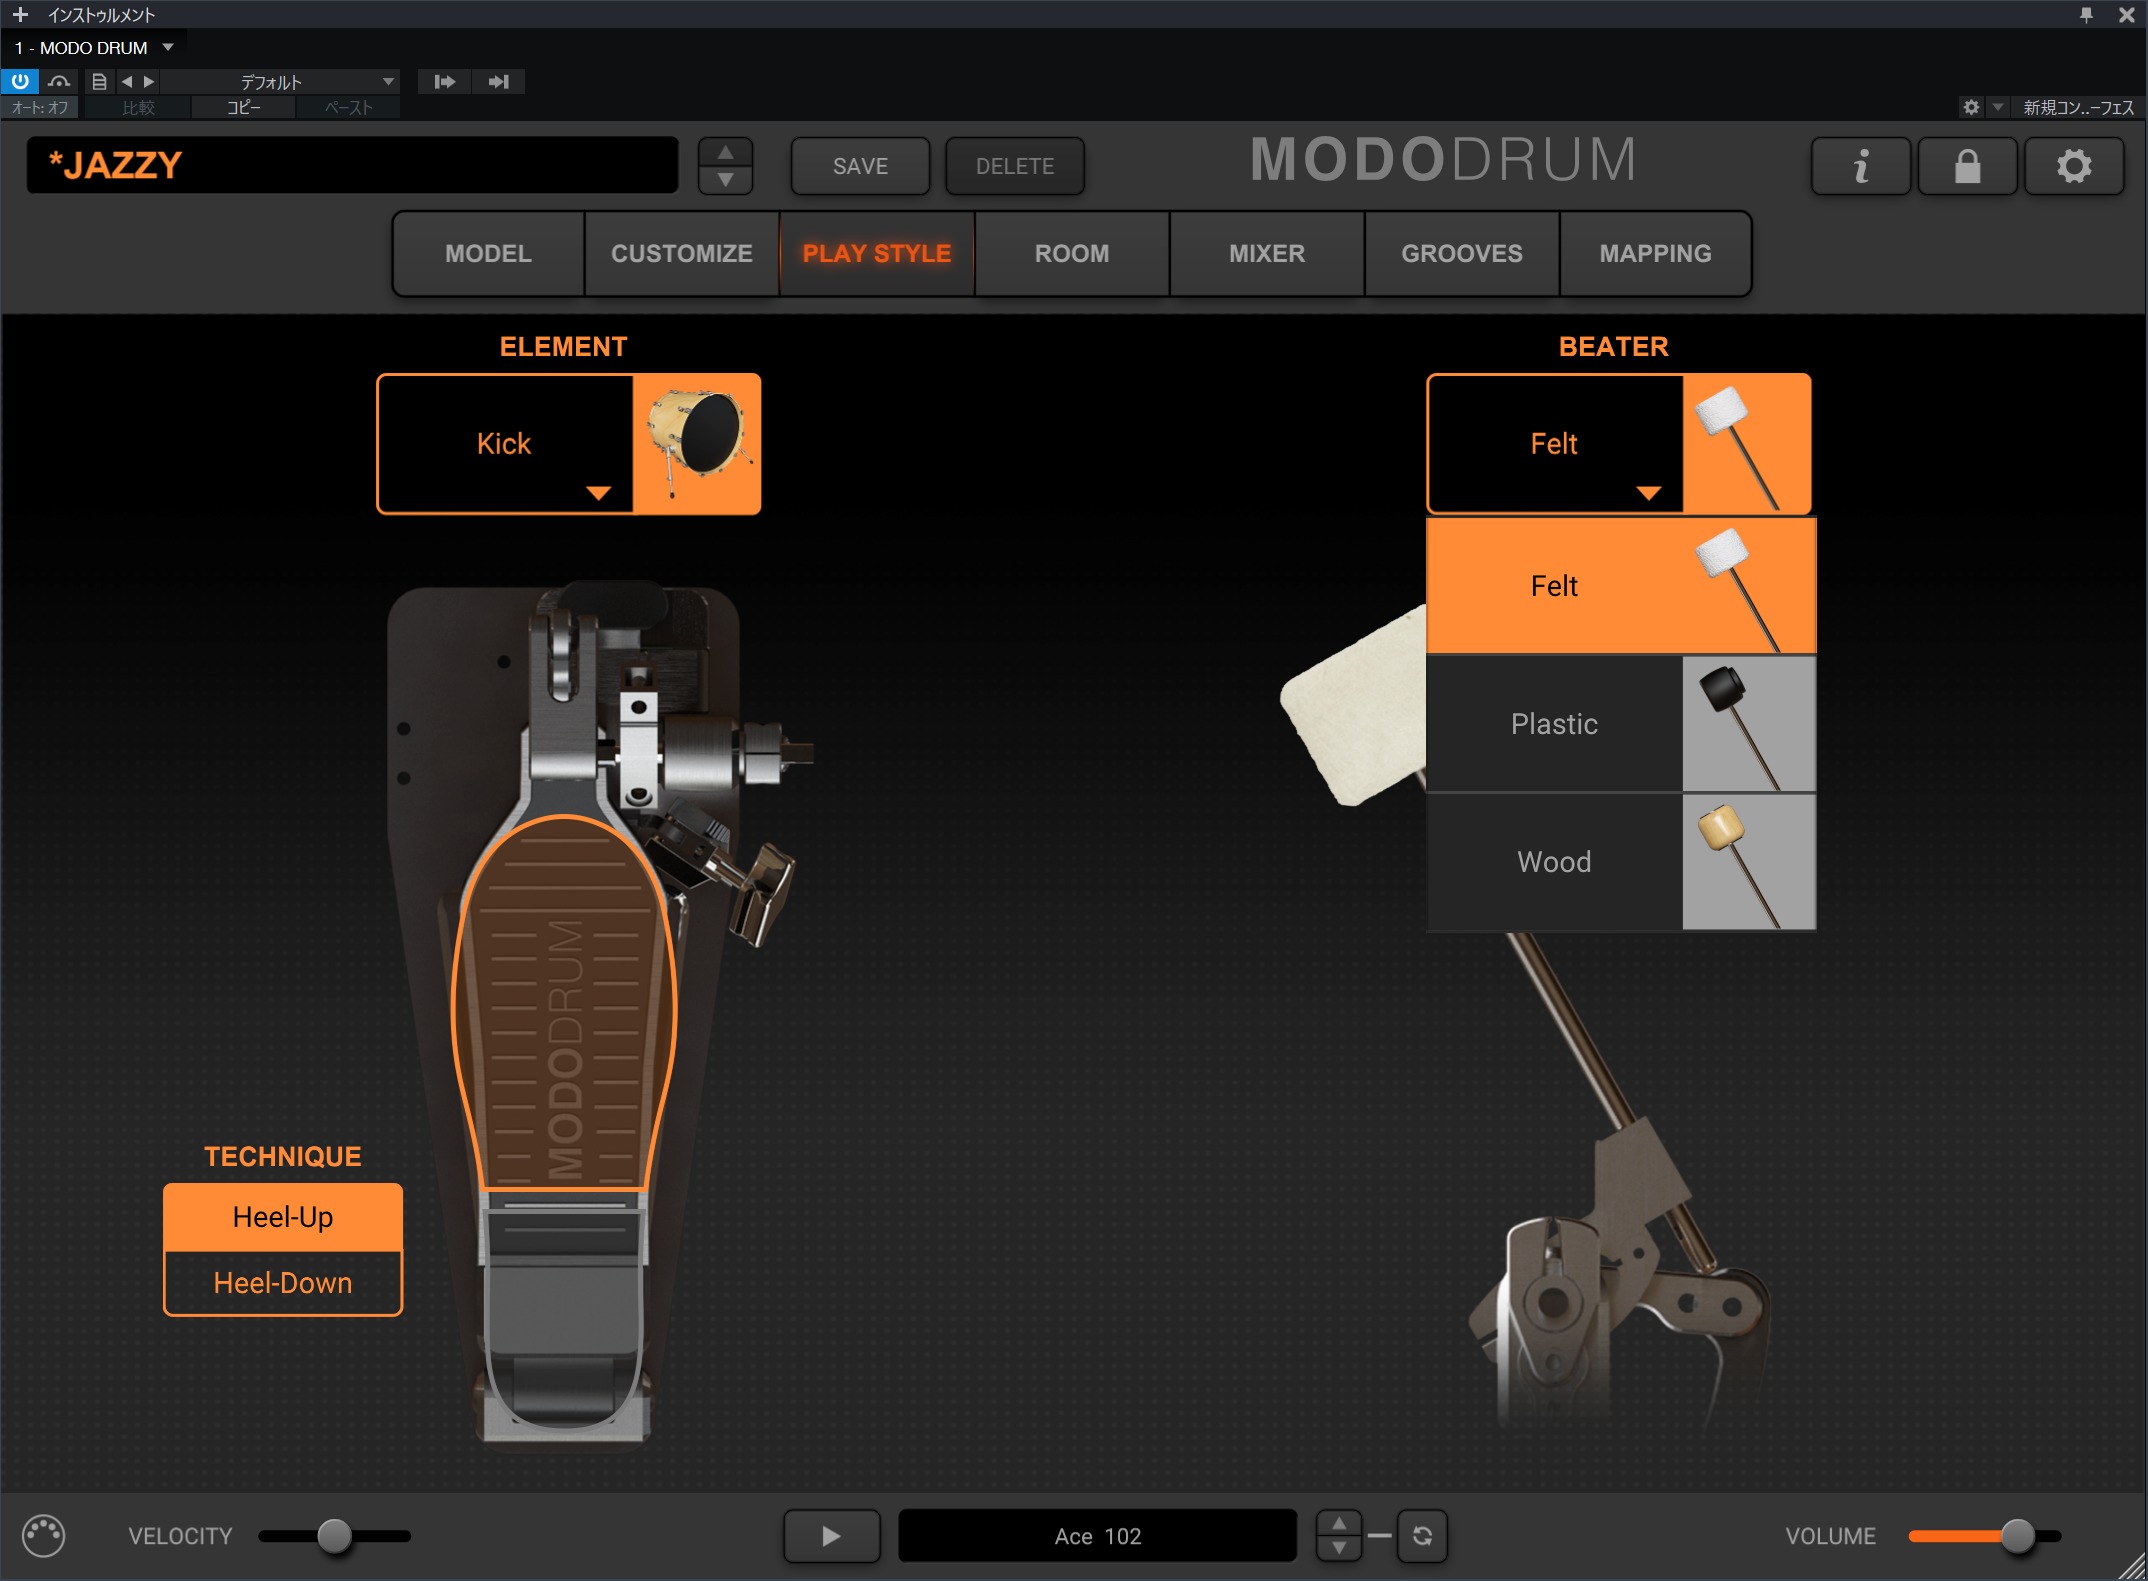This screenshot has width=2148, height=1581.
Task: Open the MAPPING tab
Action: point(1655,253)
